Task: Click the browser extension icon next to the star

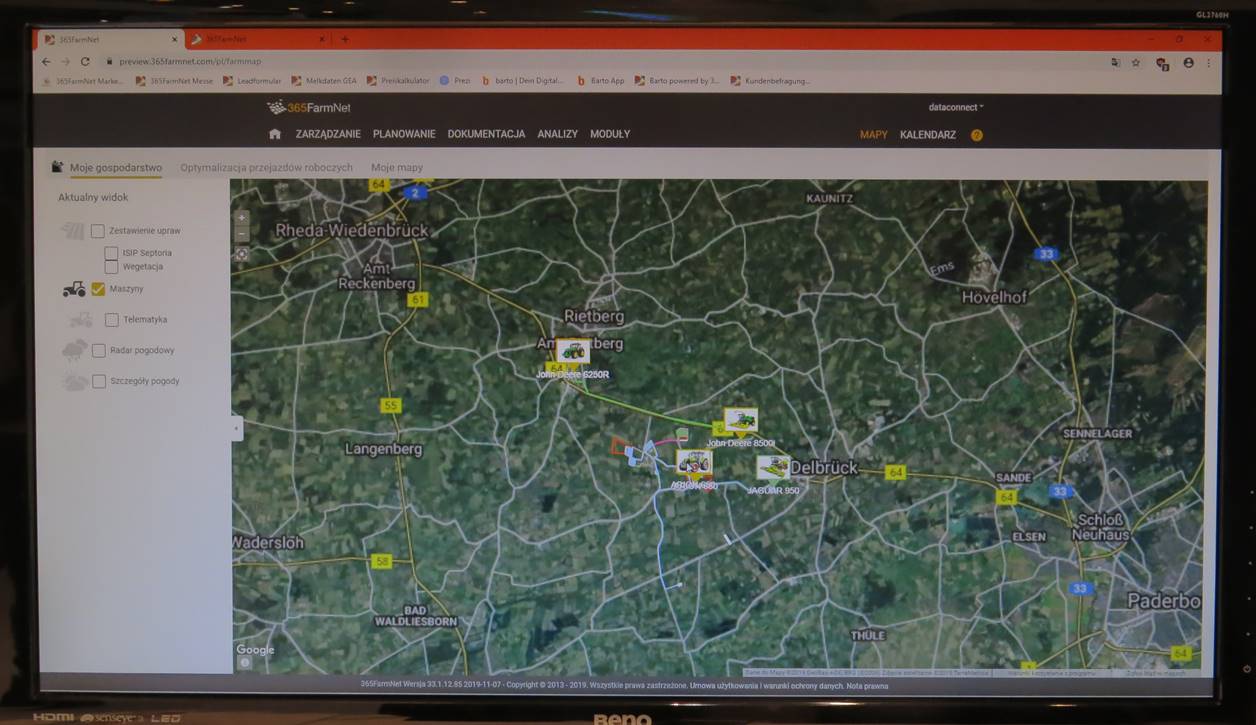Action: pos(1162,63)
